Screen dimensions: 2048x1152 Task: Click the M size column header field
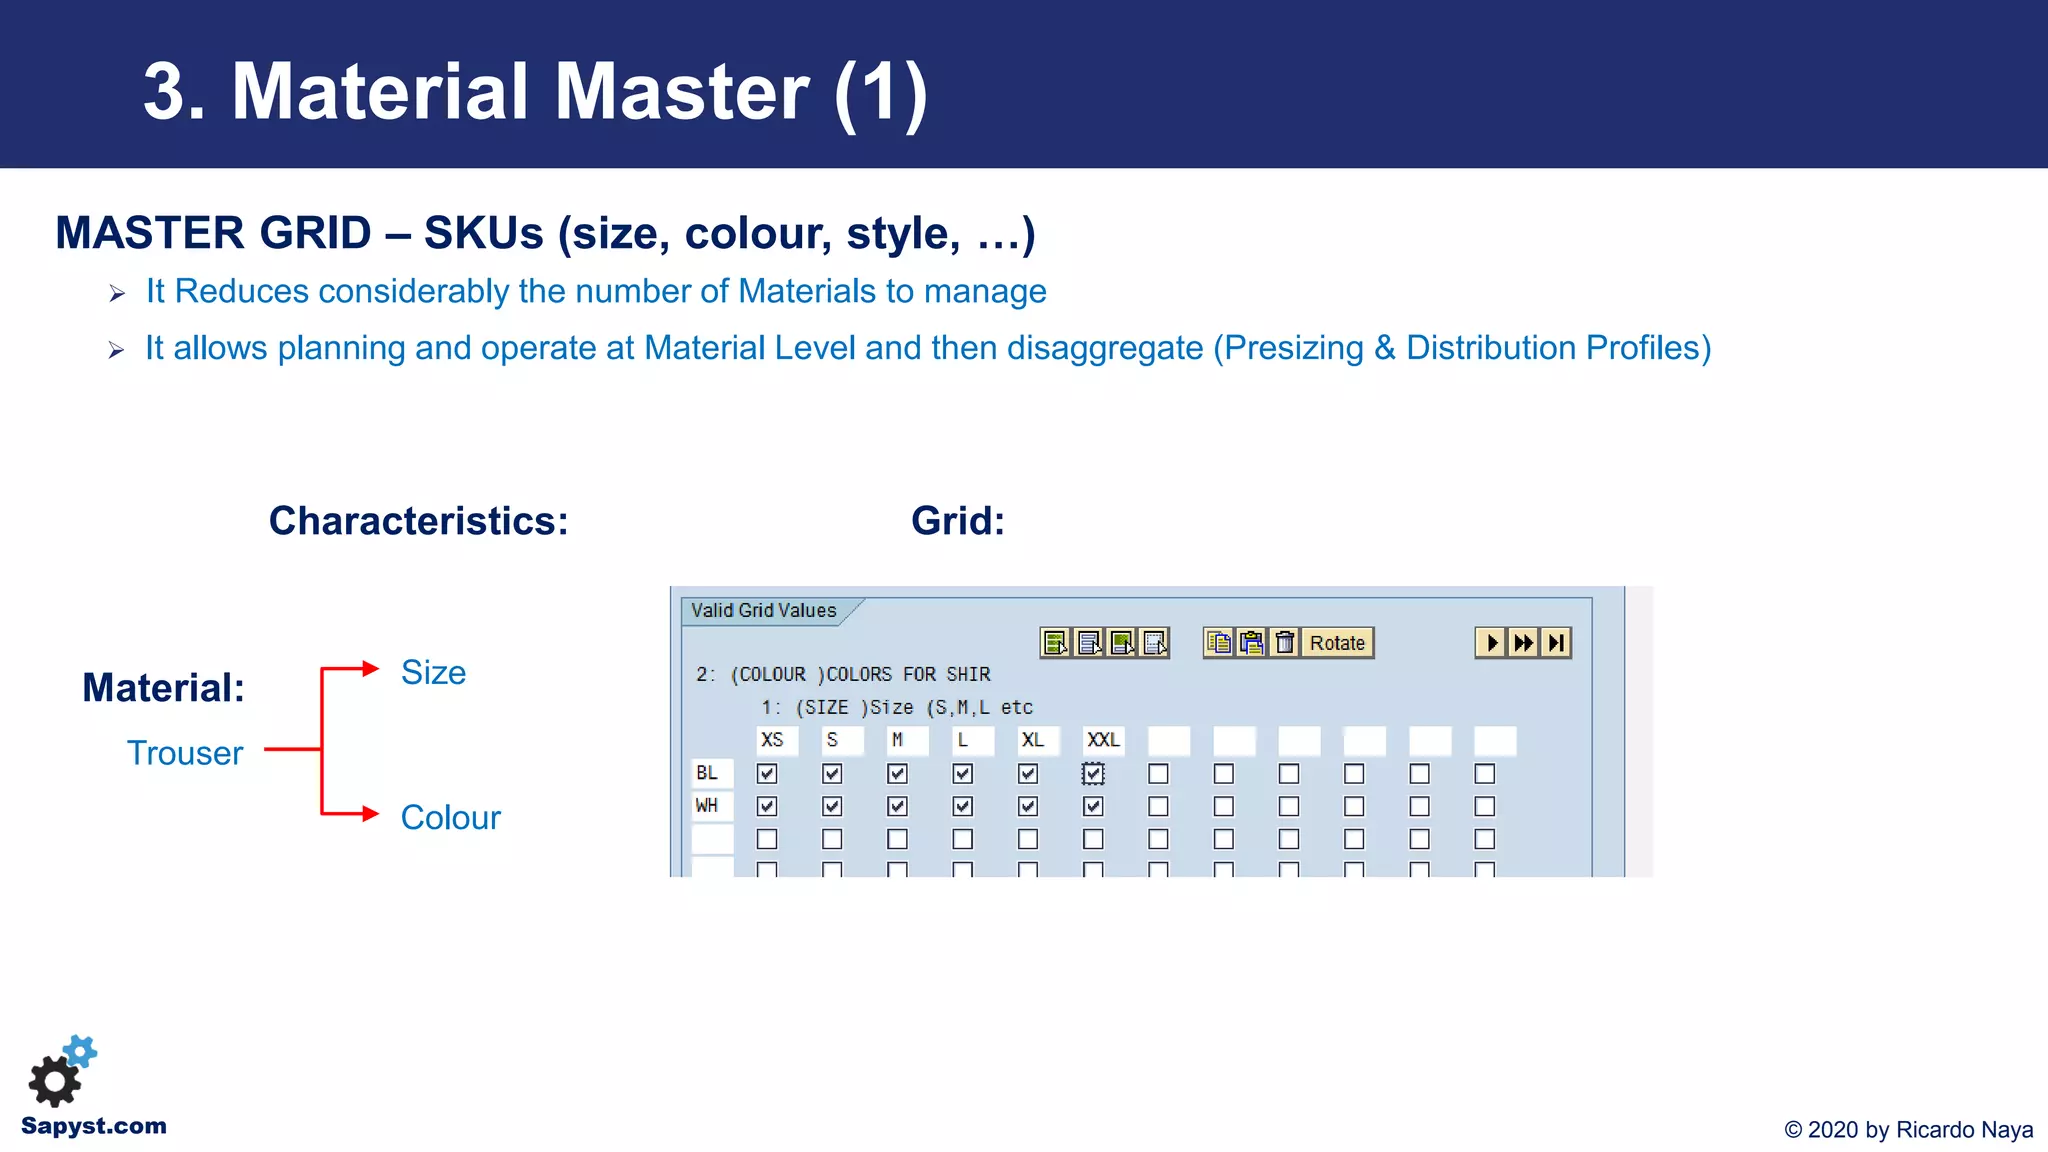pyautogui.click(x=908, y=741)
